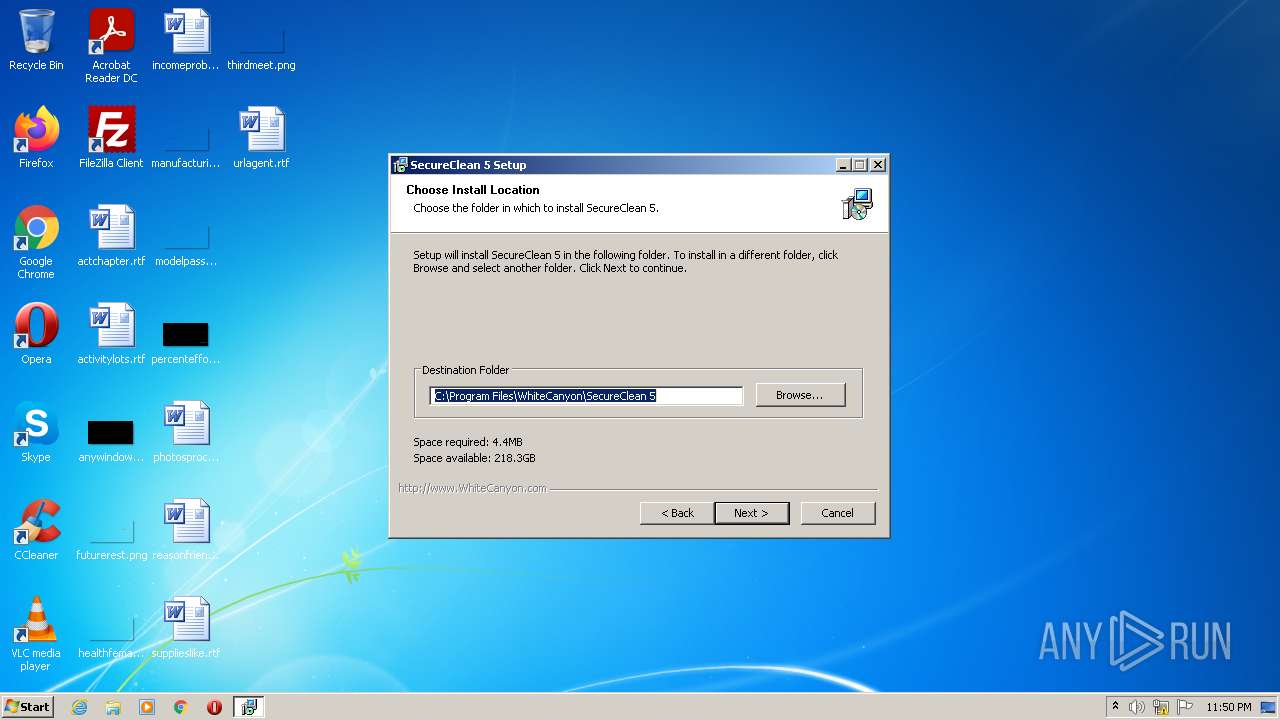This screenshot has height=720, width=1280.
Task: Open Windows Explorer from taskbar
Action: click(113, 707)
